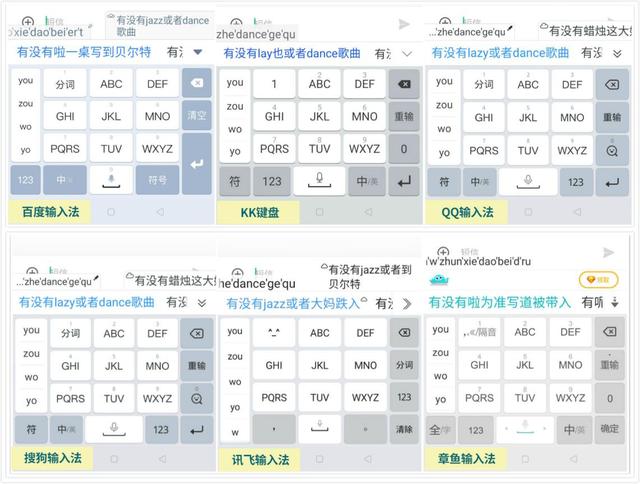This screenshot has height=484, width=640.
Task: Tap Enter arrow key on QQ keyboard
Action: click(612, 182)
